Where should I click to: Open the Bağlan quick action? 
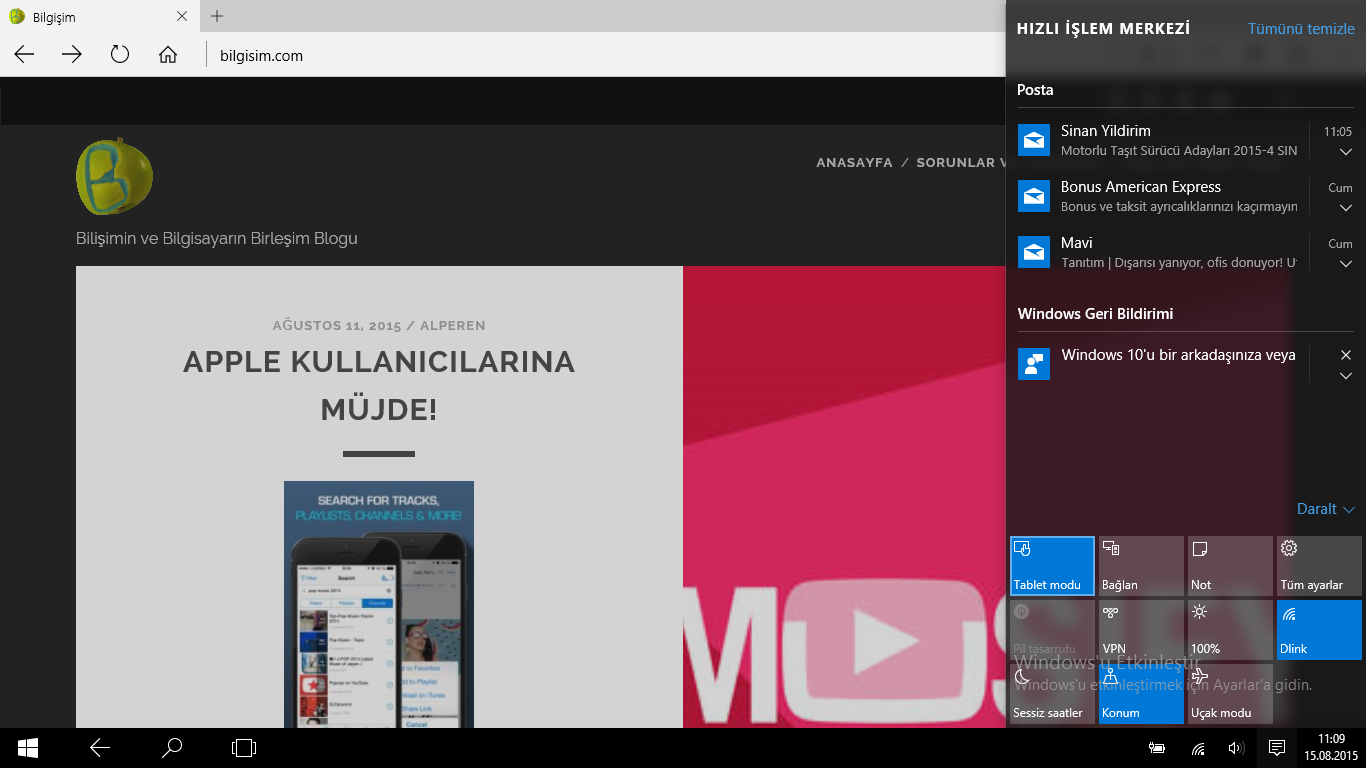pos(1141,566)
